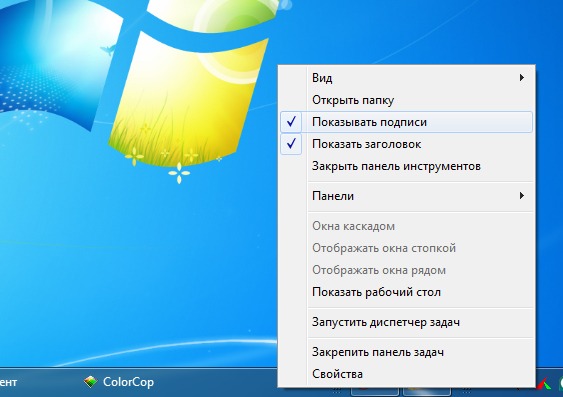Open the Вид submenu

click(x=406, y=78)
